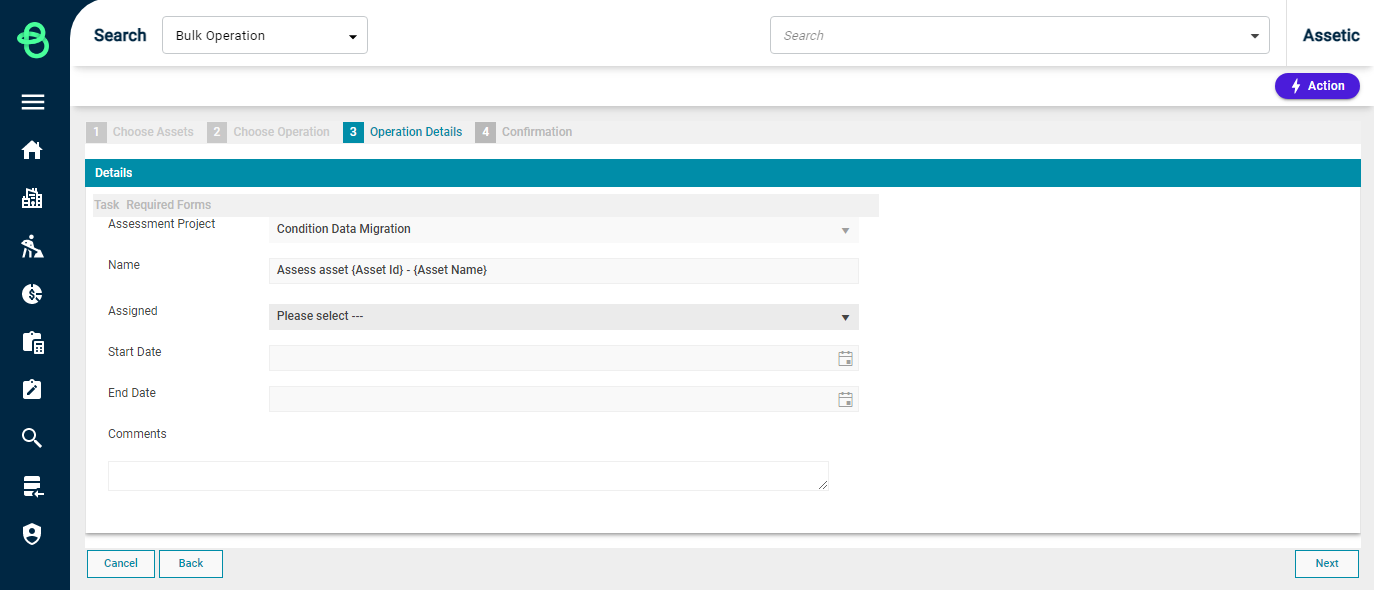The width and height of the screenshot is (1374, 590).
Task: Select step 3 Operation Details
Action: tap(403, 132)
